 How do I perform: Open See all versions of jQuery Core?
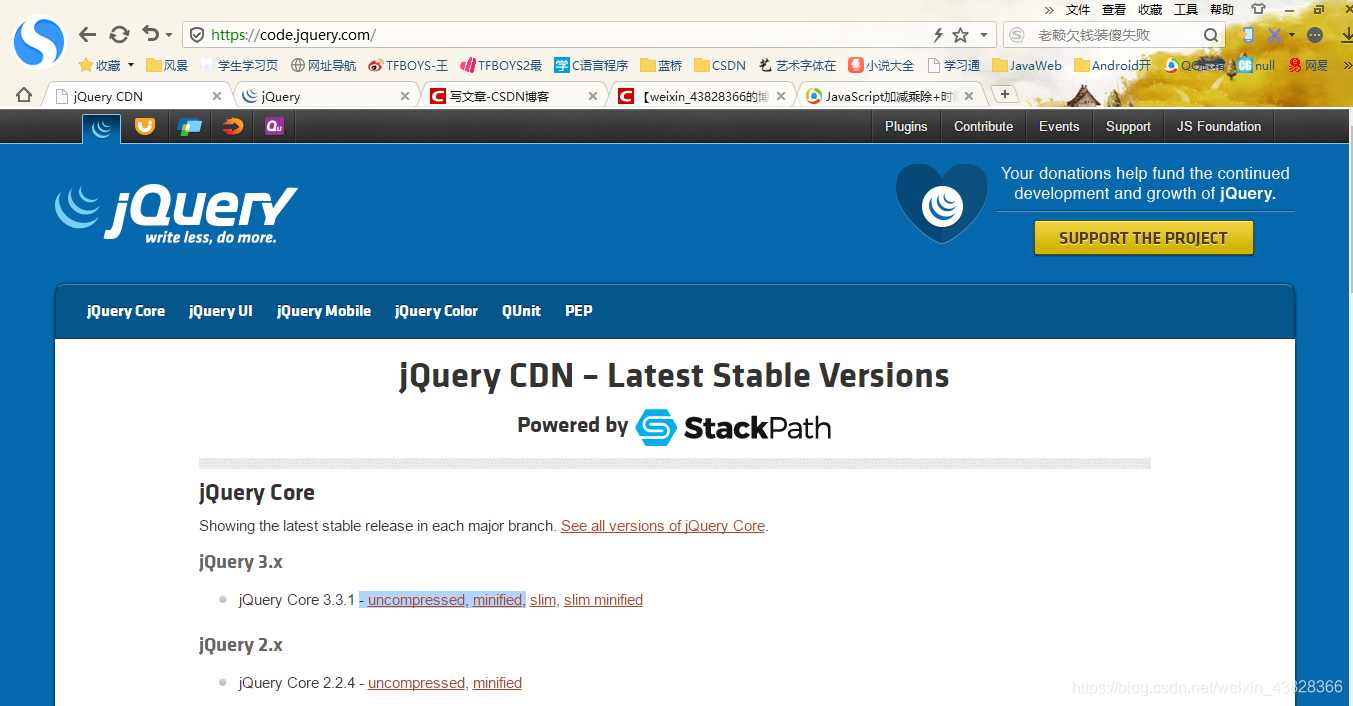pos(663,526)
